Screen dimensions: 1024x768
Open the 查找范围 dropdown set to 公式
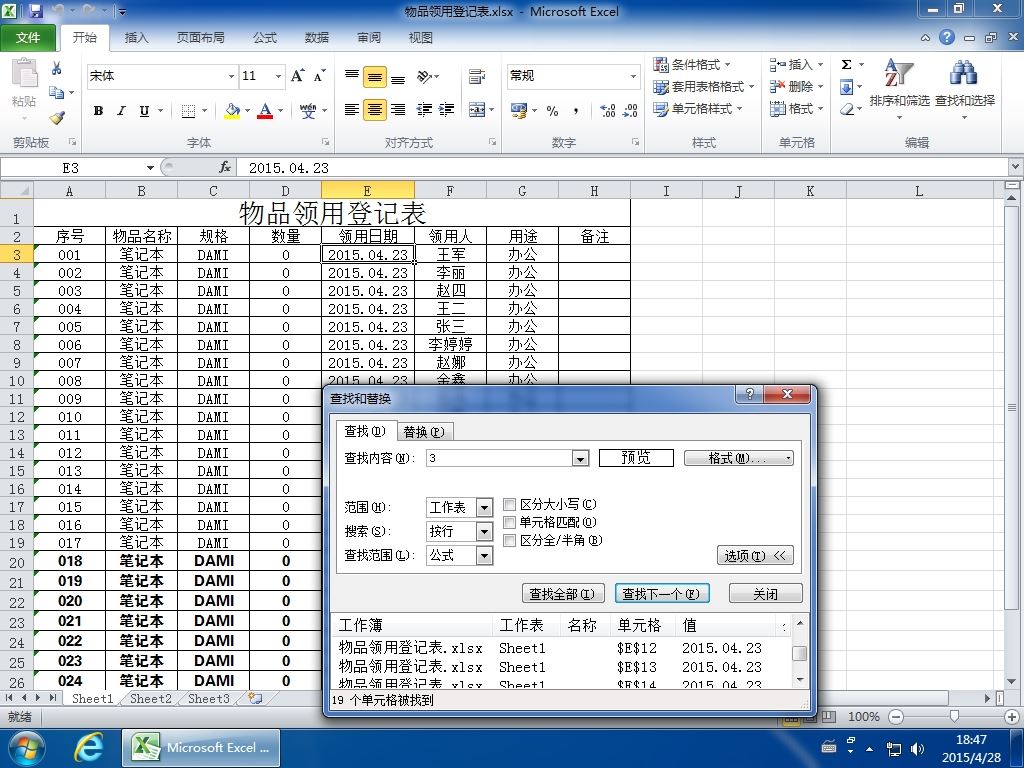coord(485,556)
